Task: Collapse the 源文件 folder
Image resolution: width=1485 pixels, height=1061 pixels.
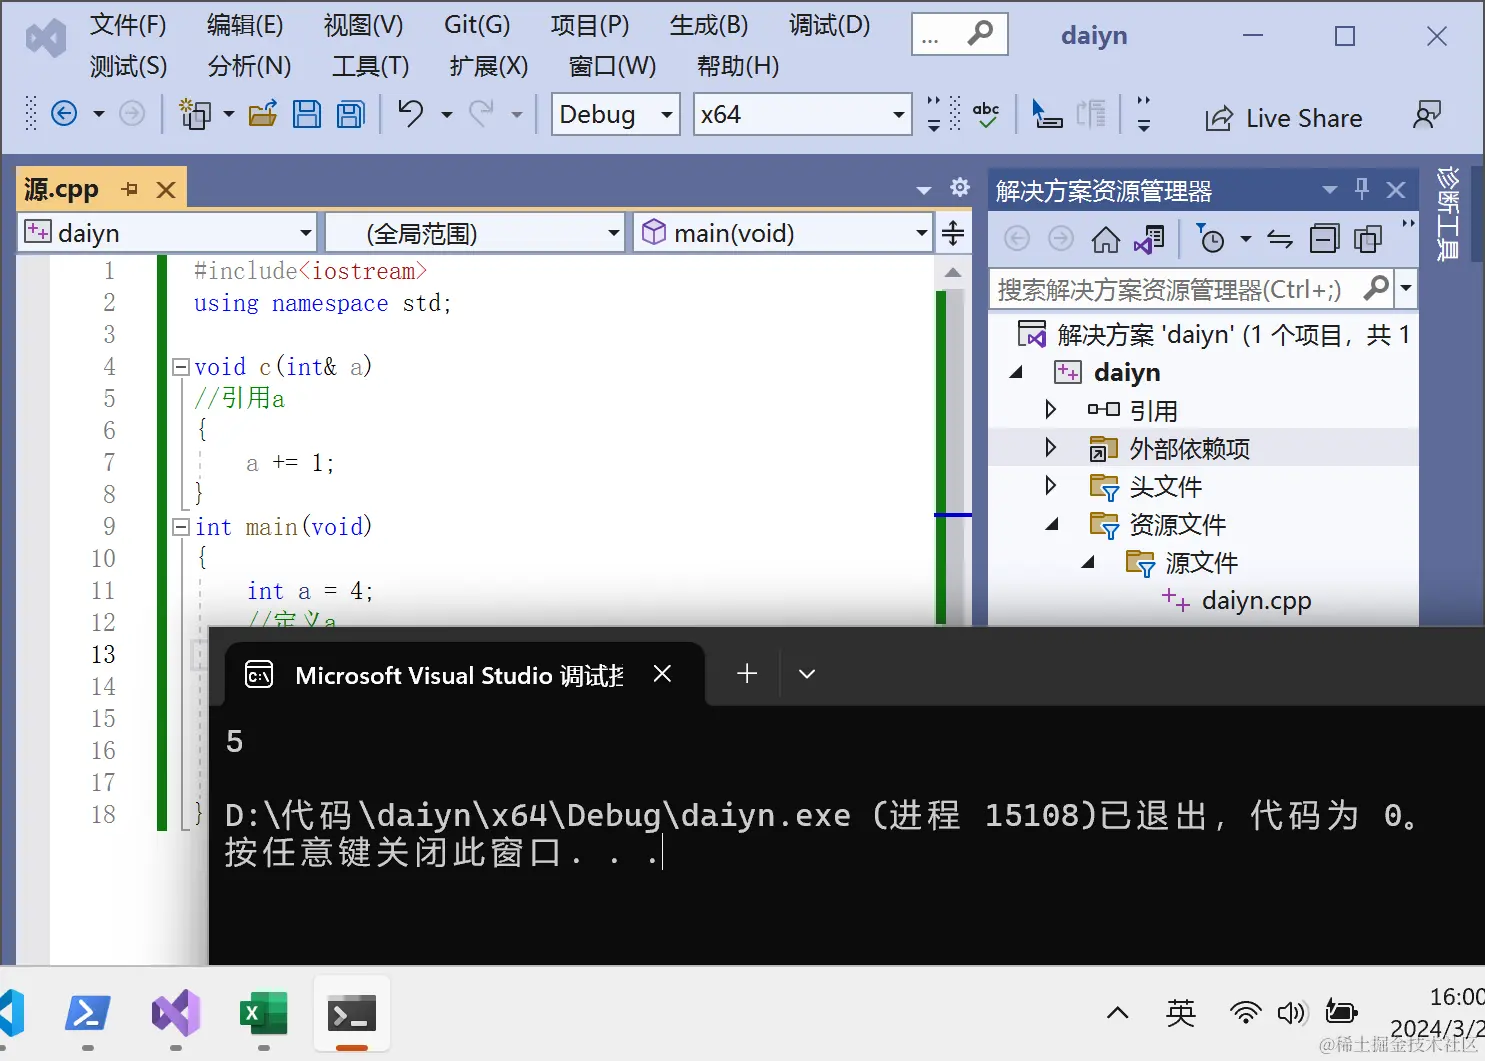Action: 1088,562
